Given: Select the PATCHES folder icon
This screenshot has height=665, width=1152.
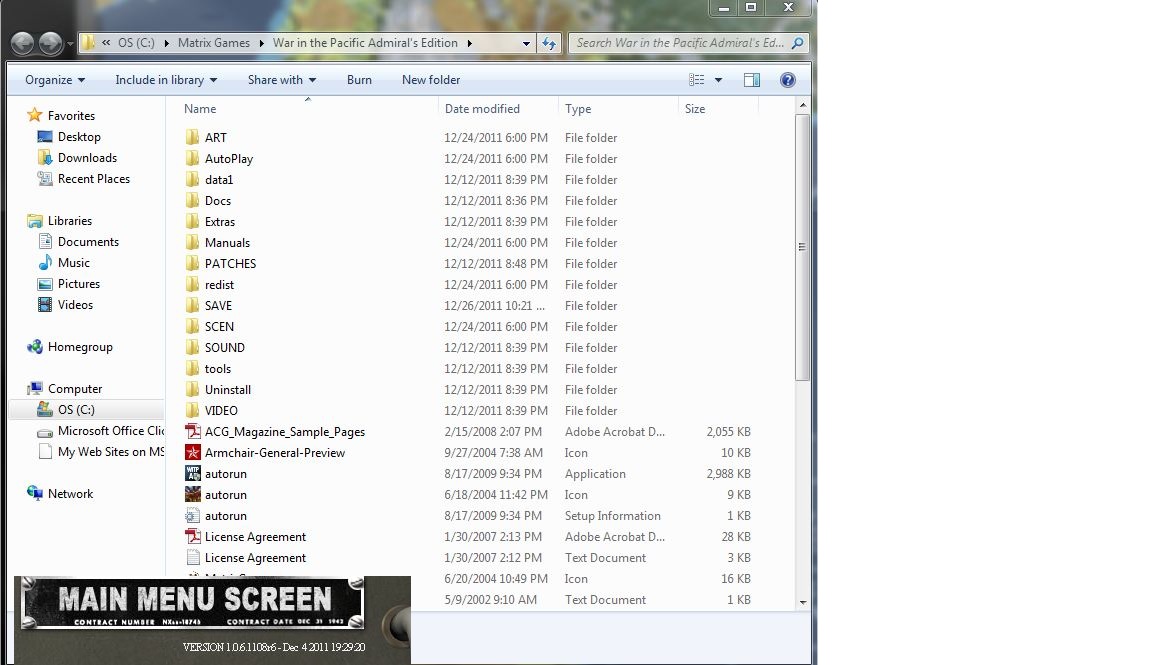Looking at the screenshot, I should (x=192, y=264).
